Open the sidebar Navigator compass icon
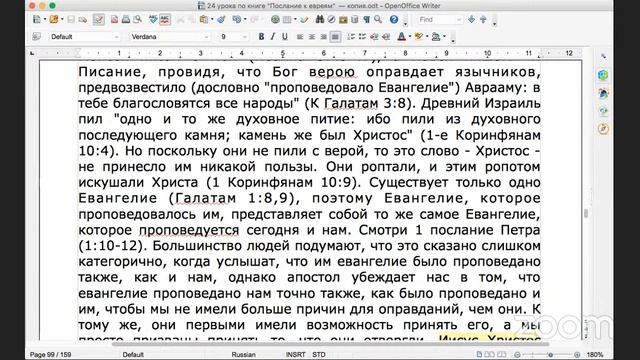Viewport: 640px width, 360px height. coord(603,129)
